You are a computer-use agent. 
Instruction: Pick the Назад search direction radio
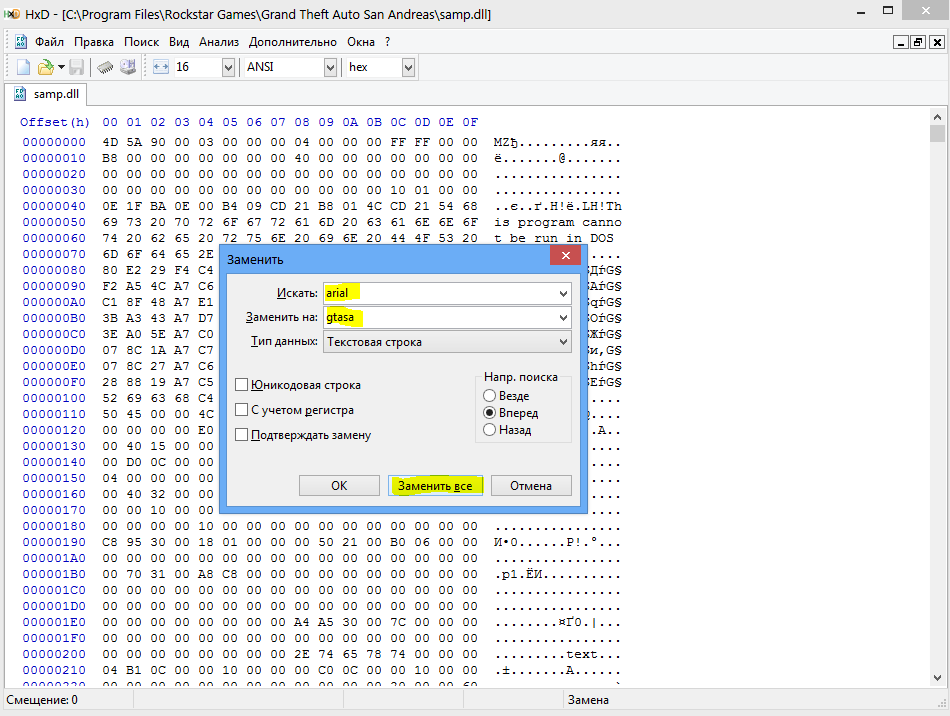(x=490, y=429)
